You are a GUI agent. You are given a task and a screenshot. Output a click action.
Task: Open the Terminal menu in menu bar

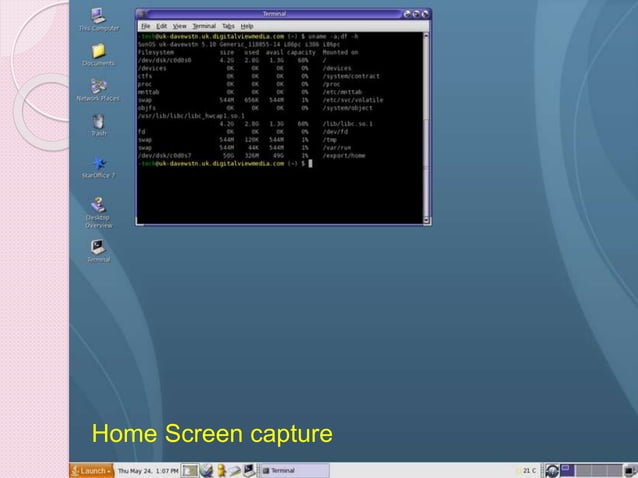(x=203, y=24)
